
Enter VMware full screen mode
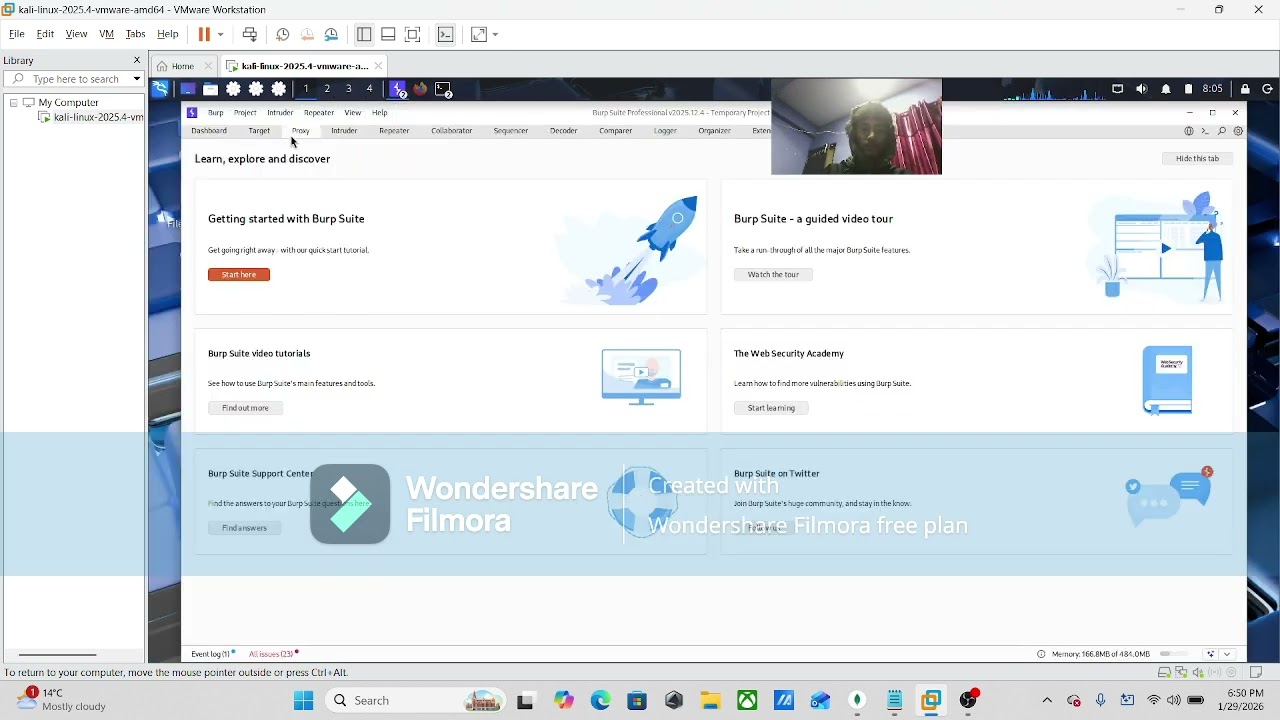tap(412, 34)
